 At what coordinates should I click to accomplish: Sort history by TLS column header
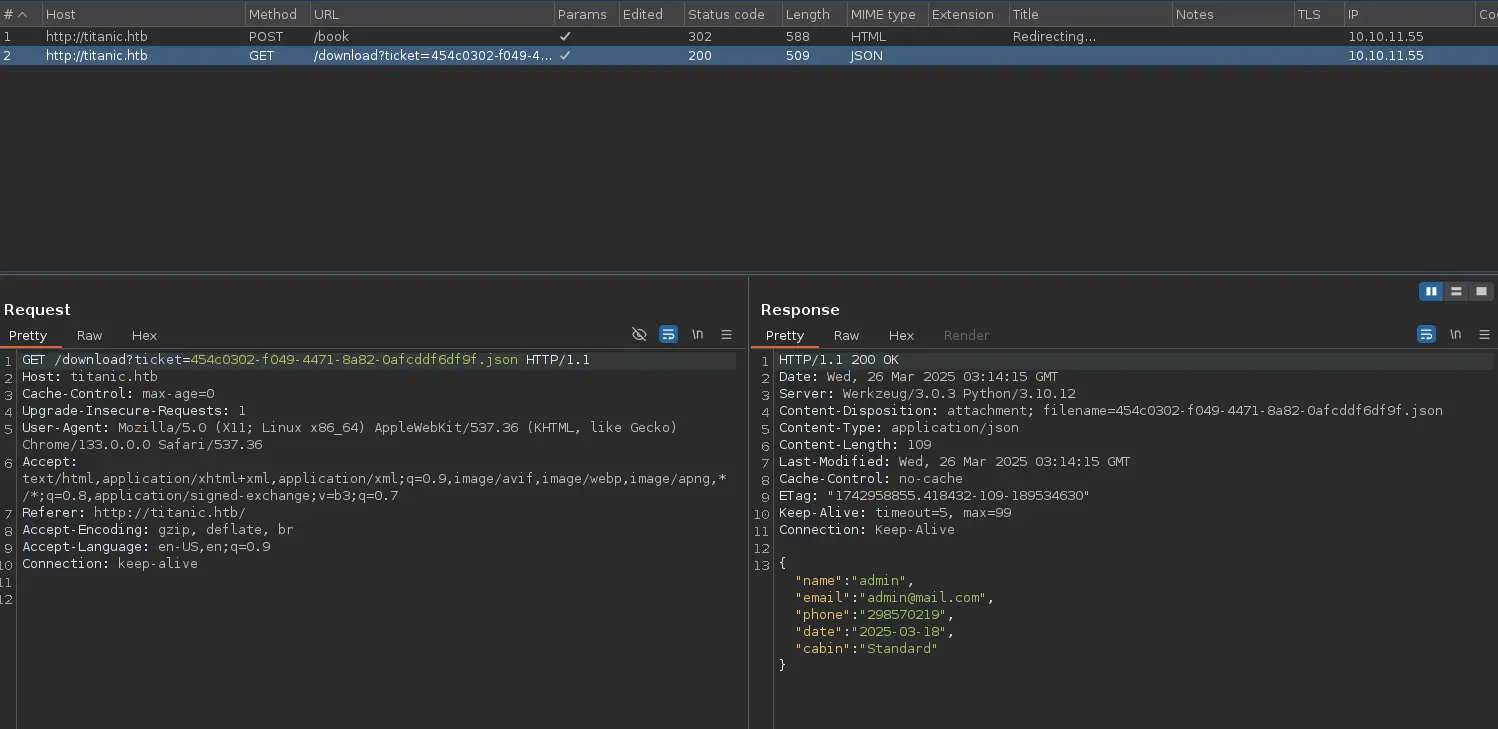tap(1318, 14)
